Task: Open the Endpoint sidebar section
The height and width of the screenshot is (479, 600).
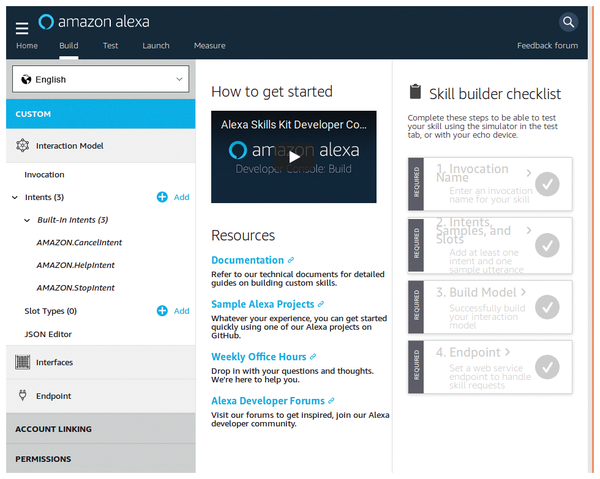Action: (101, 396)
